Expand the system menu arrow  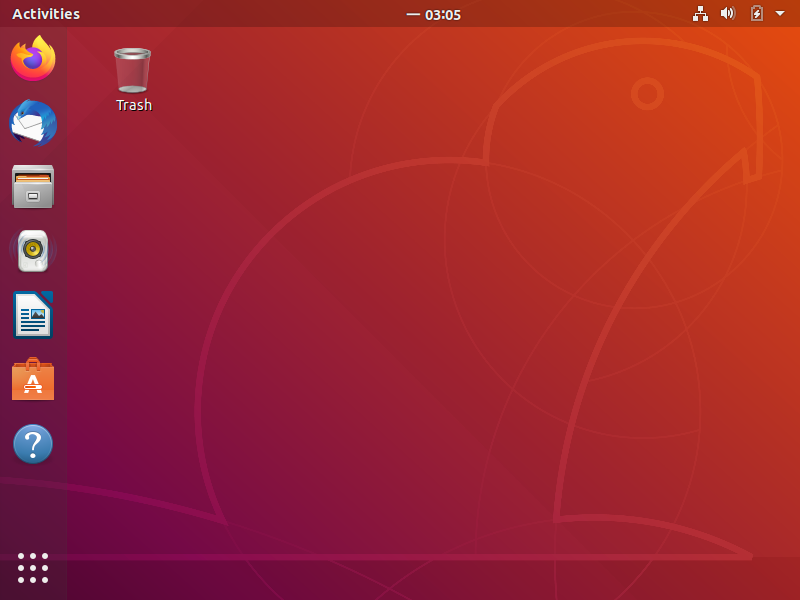[780, 13]
